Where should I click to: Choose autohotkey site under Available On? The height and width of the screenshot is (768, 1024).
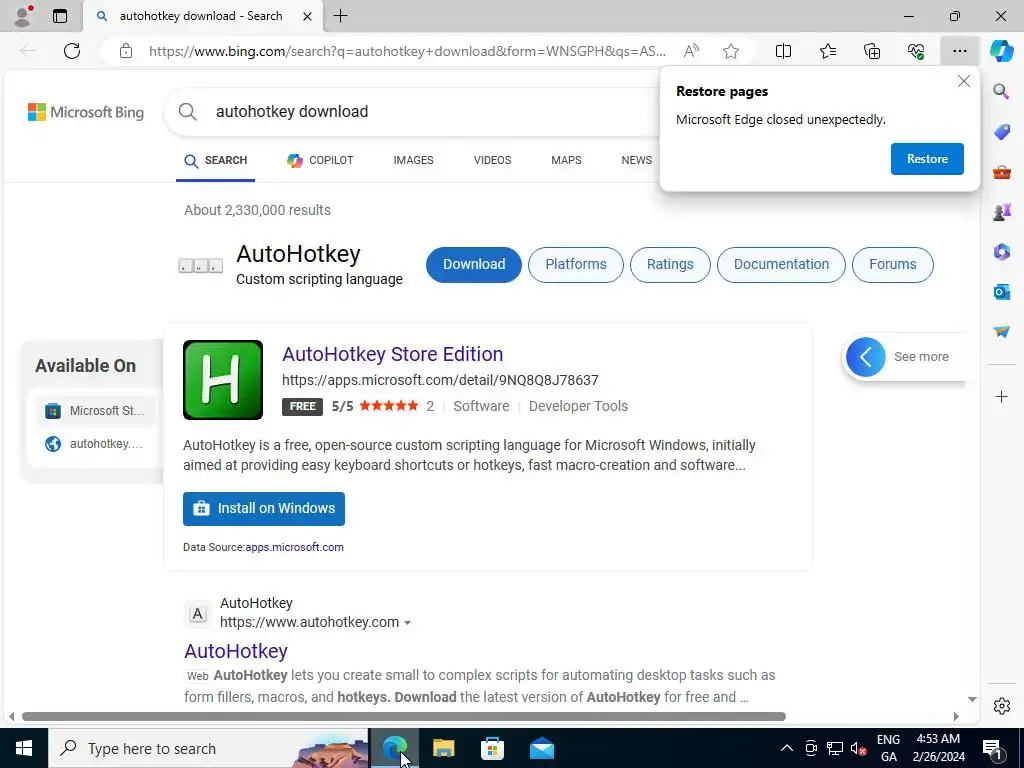(95, 444)
